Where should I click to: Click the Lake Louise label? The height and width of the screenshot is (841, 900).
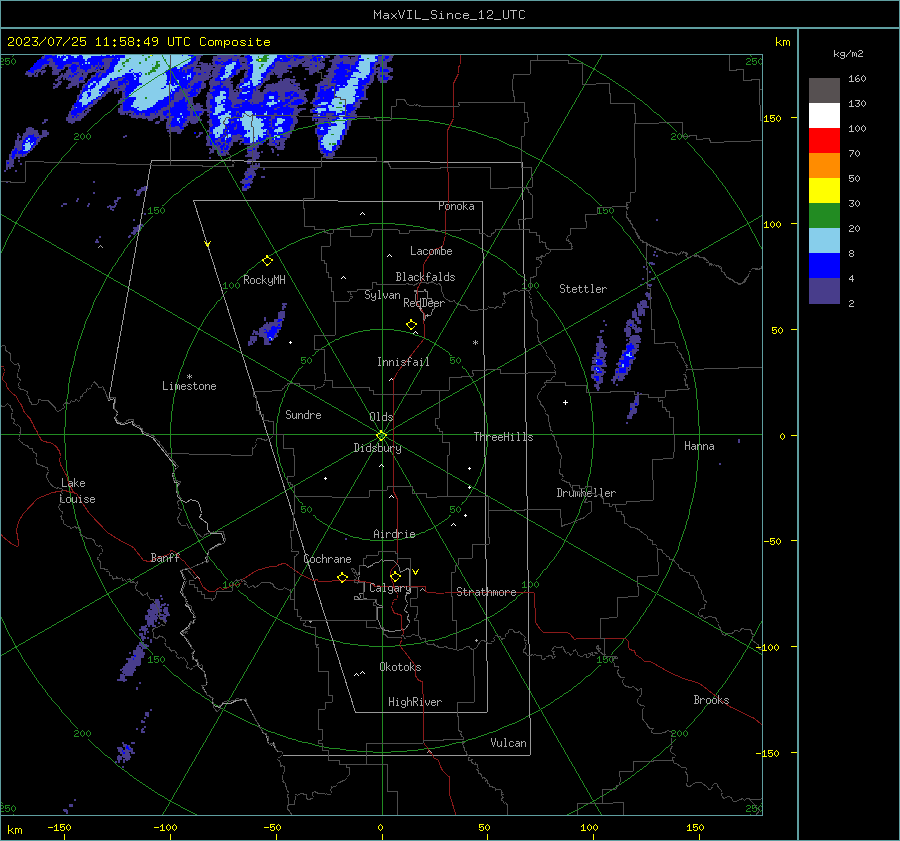(x=77, y=491)
